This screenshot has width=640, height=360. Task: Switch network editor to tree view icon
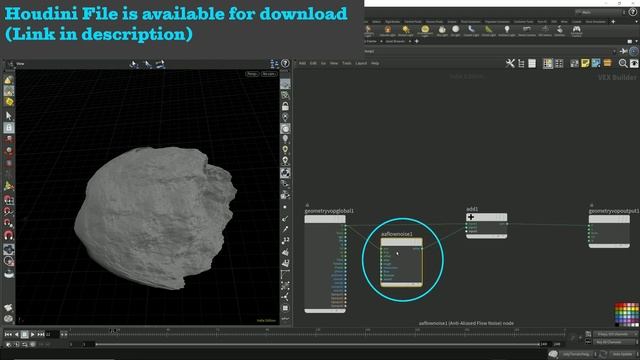tap(521, 63)
